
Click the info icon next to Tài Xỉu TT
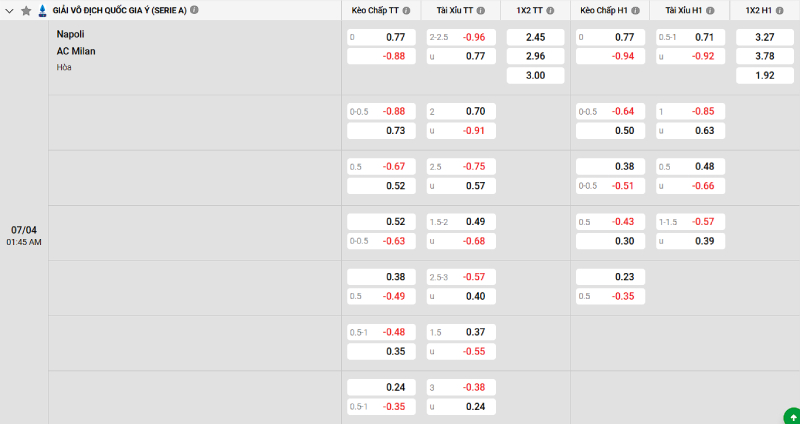[480, 10]
